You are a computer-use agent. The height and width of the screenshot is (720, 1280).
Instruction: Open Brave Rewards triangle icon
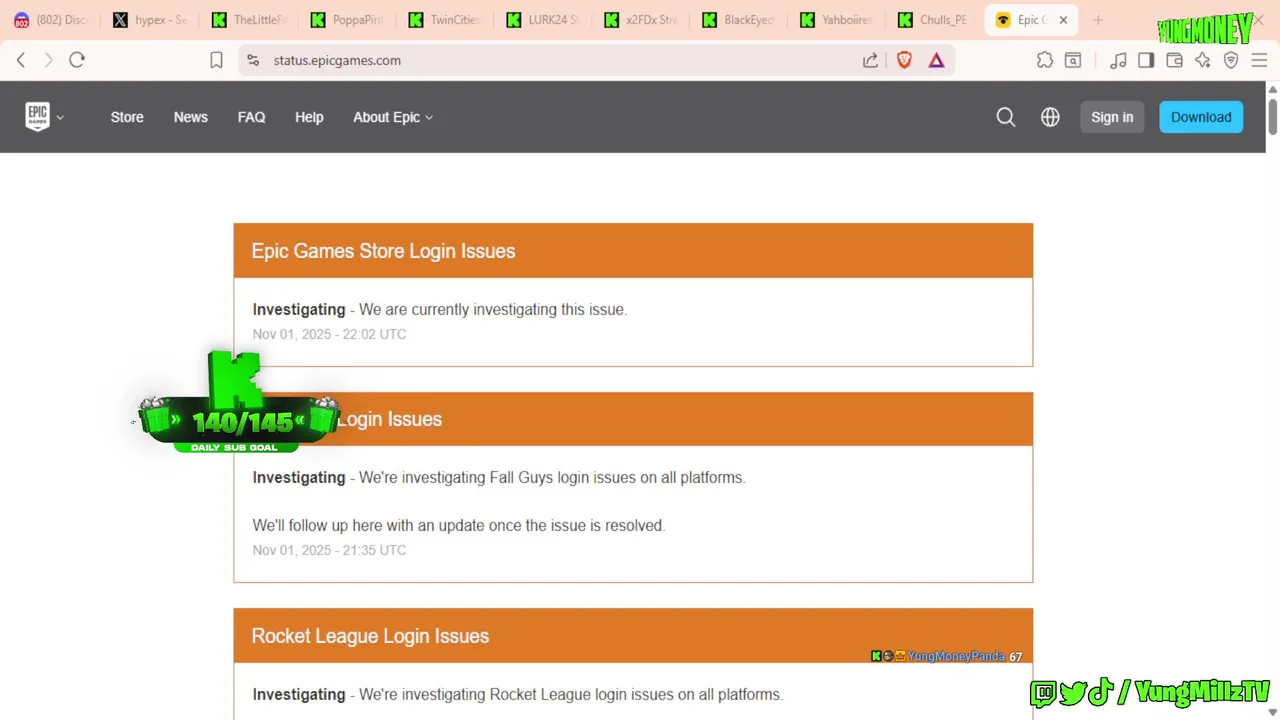[936, 60]
